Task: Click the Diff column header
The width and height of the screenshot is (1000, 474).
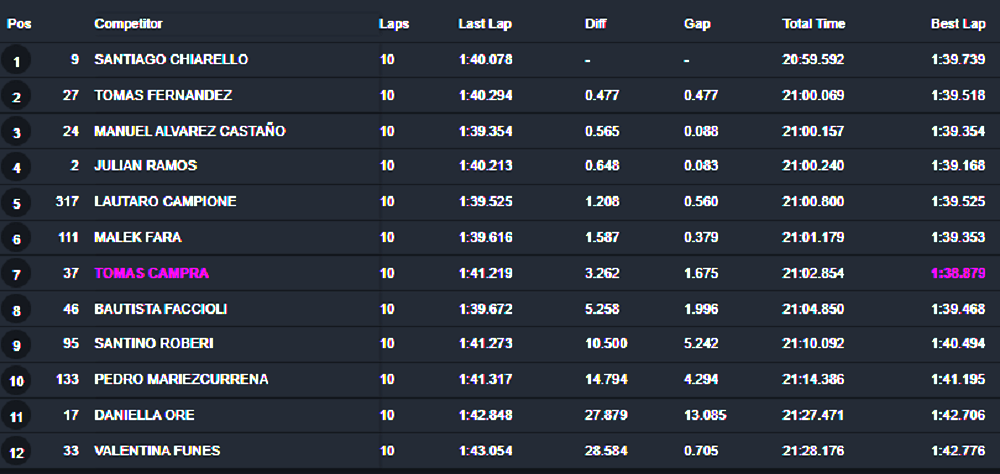Action: 595,24
